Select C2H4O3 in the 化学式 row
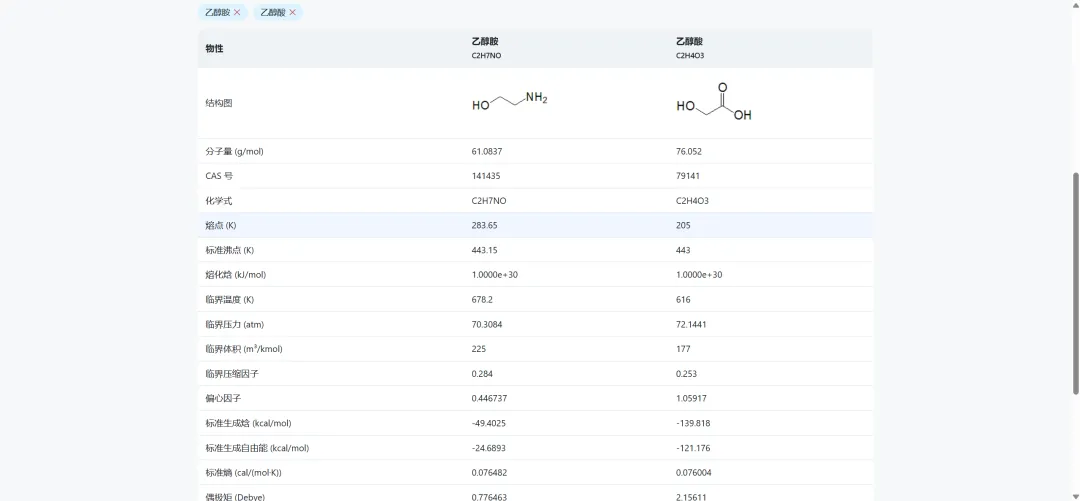The height and width of the screenshot is (501, 1080). (x=692, y=201)
